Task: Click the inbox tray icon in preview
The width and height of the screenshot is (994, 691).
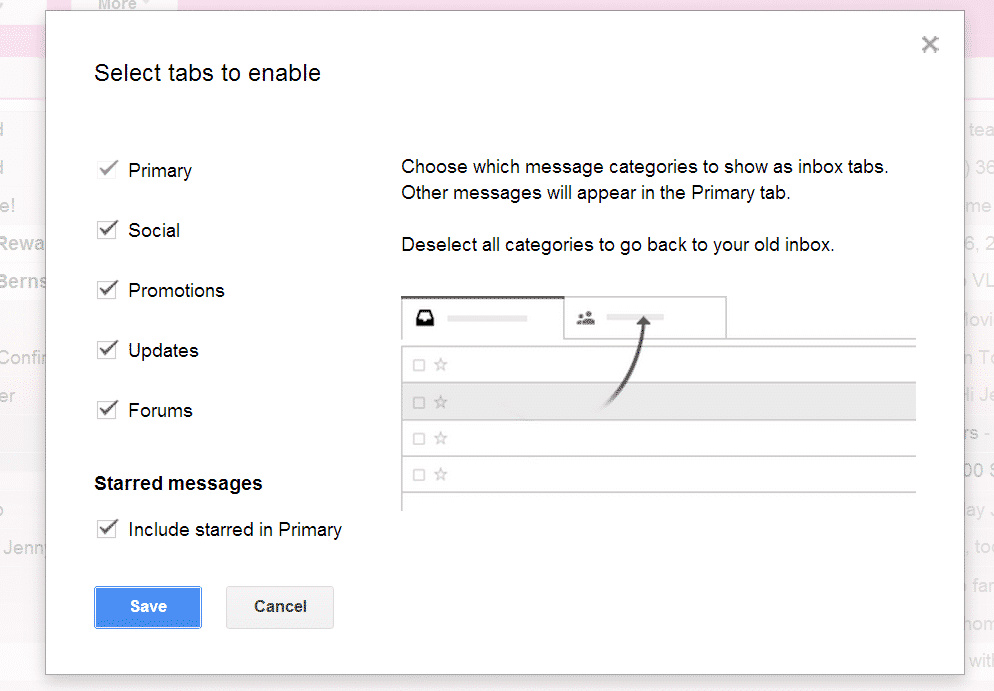Action: (x=425, y=318)
